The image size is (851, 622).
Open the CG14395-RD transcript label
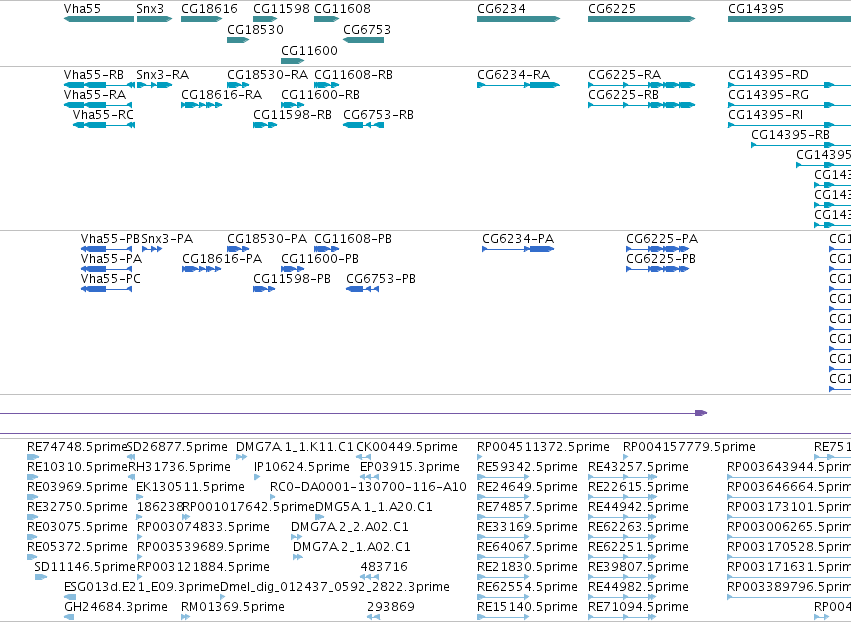click(x=769, y=75)
